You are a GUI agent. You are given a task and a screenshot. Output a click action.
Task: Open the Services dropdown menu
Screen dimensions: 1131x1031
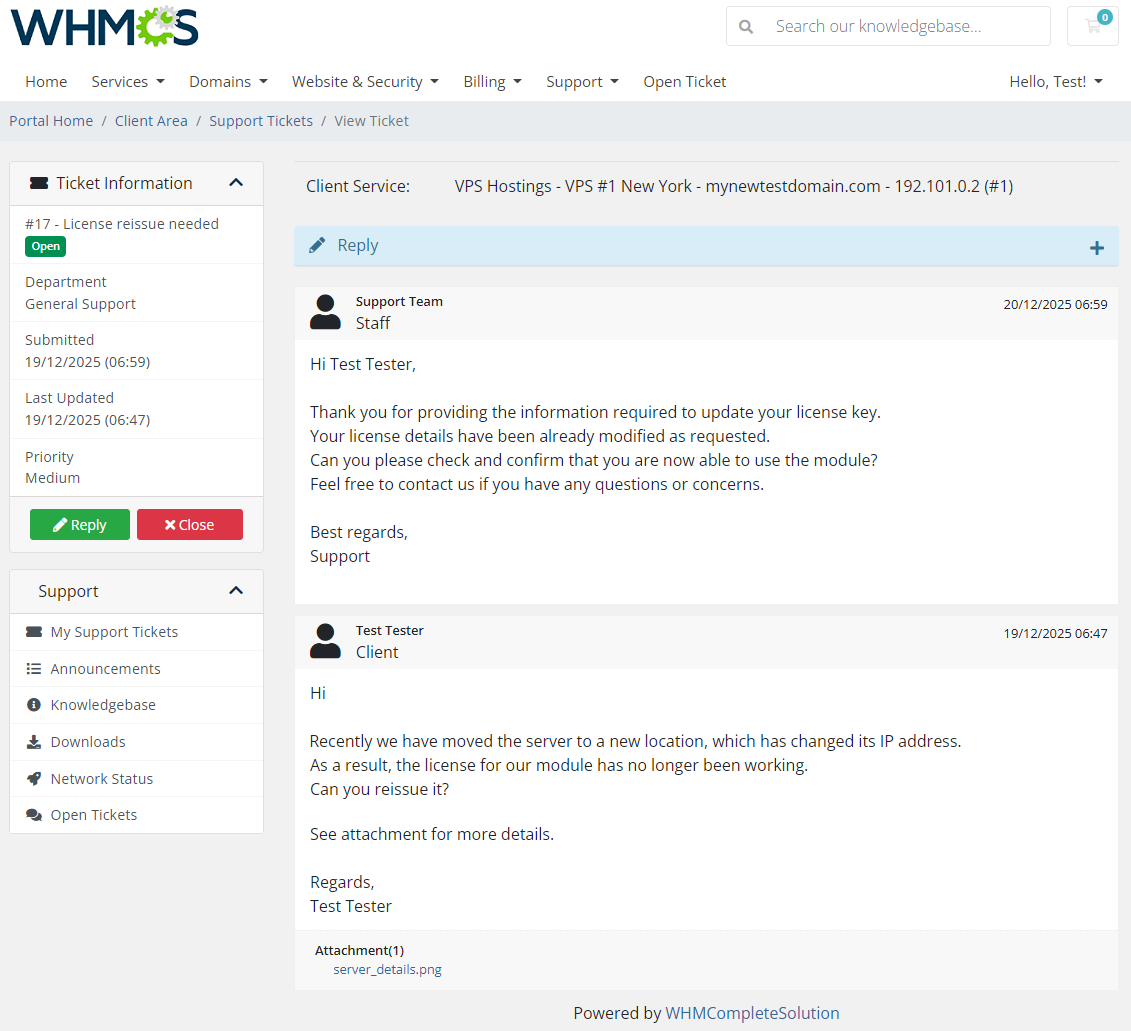[127, 81]
